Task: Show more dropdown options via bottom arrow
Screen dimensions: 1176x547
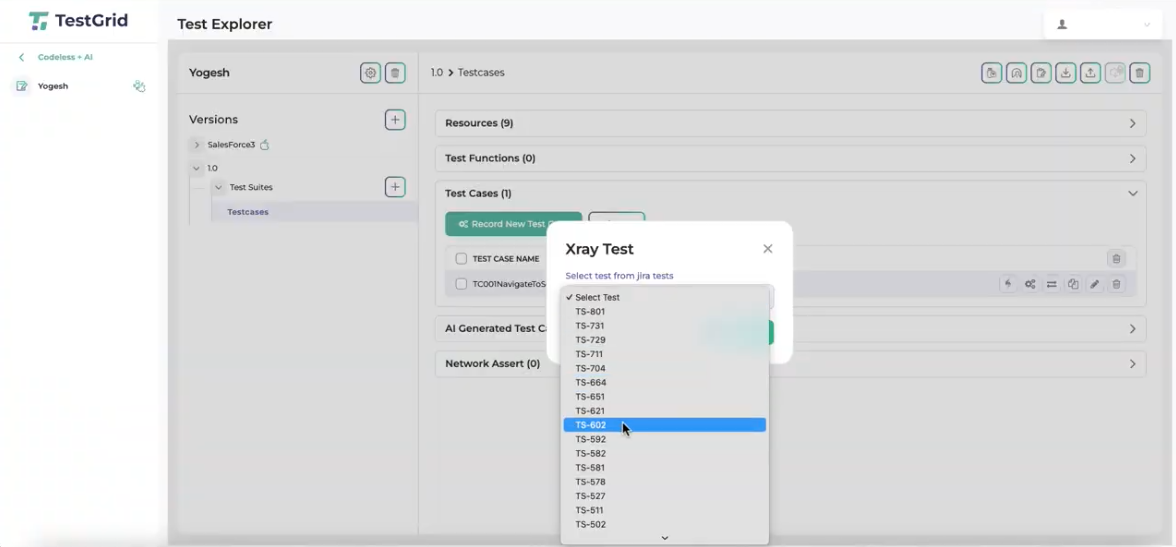Action: 664,538
